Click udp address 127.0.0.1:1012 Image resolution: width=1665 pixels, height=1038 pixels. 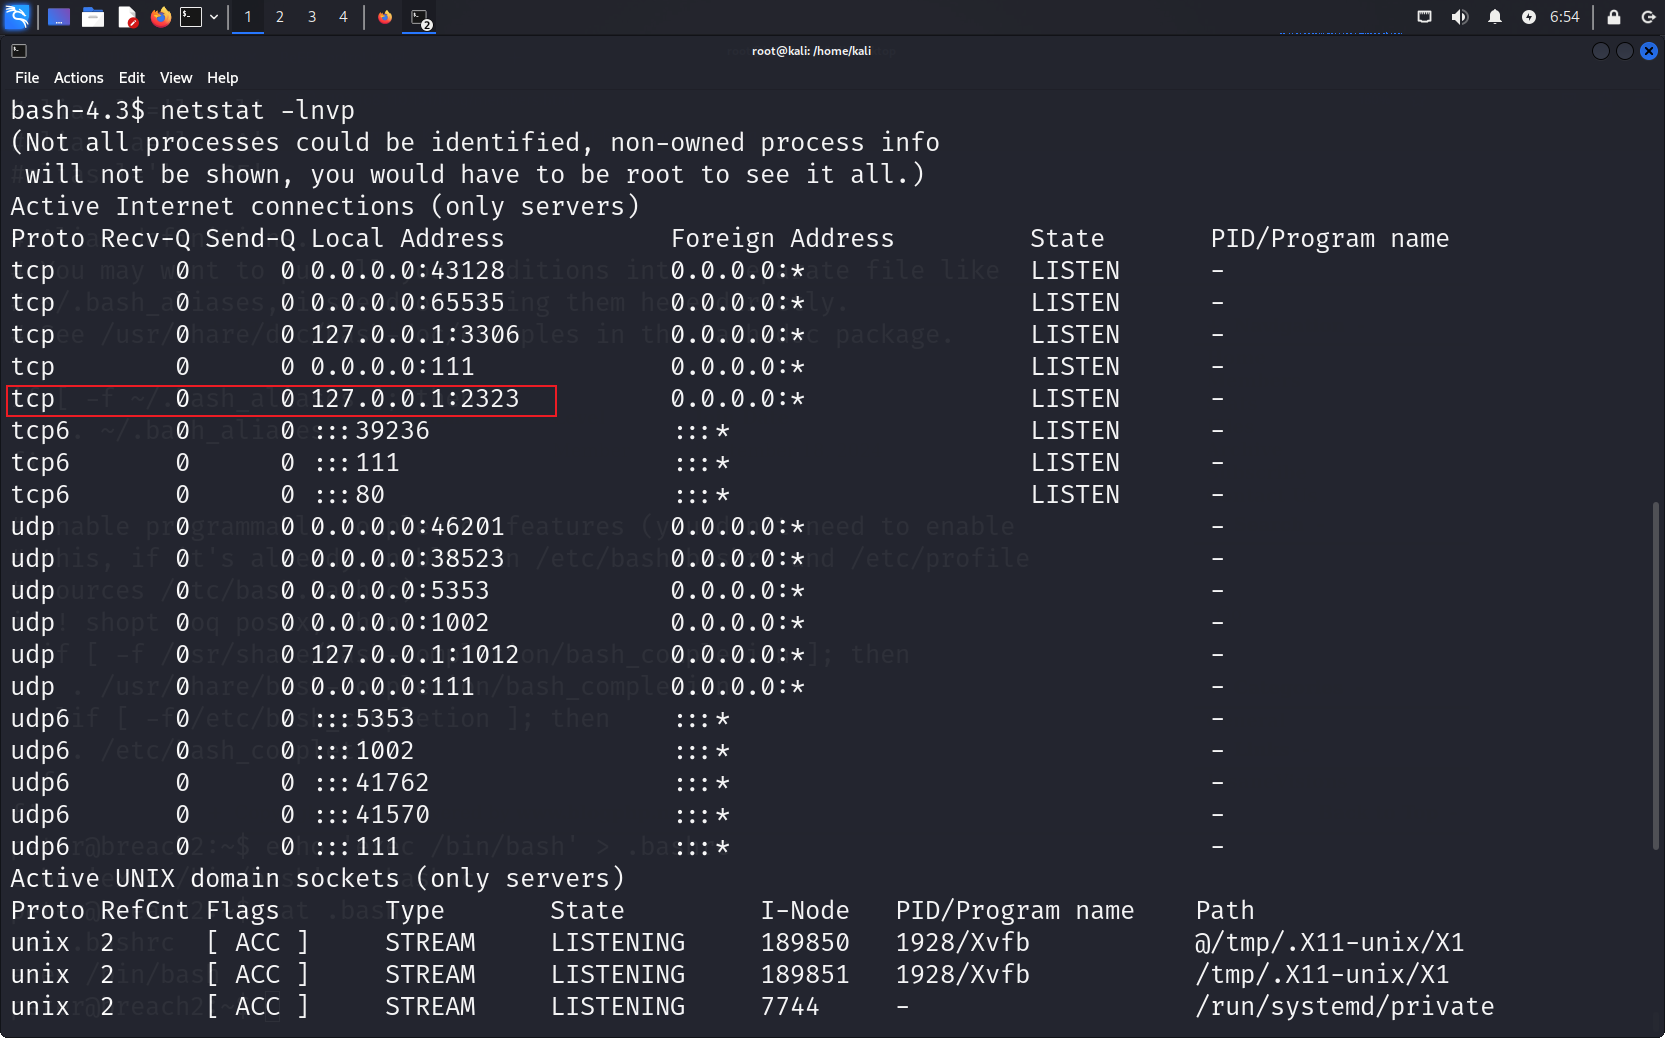(x=415, y=655)
